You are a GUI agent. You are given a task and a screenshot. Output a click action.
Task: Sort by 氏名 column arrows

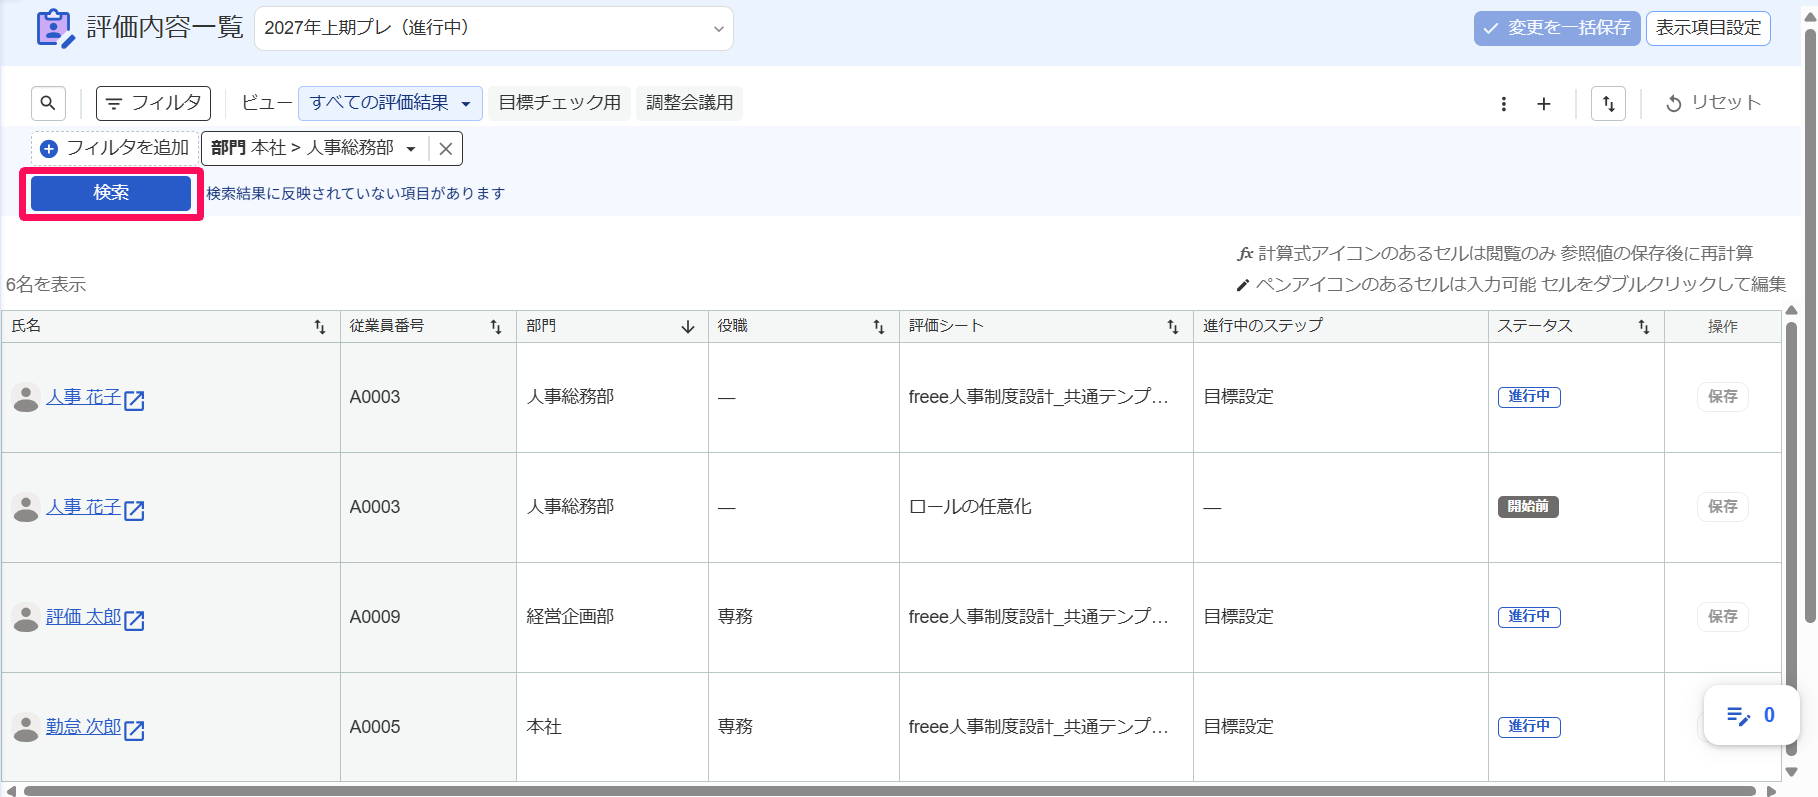(x=320, y=327)
